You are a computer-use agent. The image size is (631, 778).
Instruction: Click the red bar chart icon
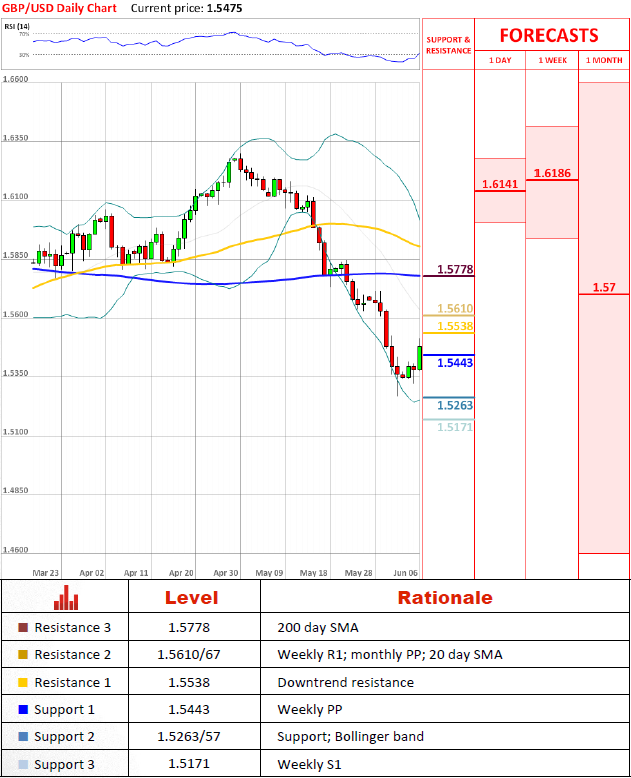(66, 597)
